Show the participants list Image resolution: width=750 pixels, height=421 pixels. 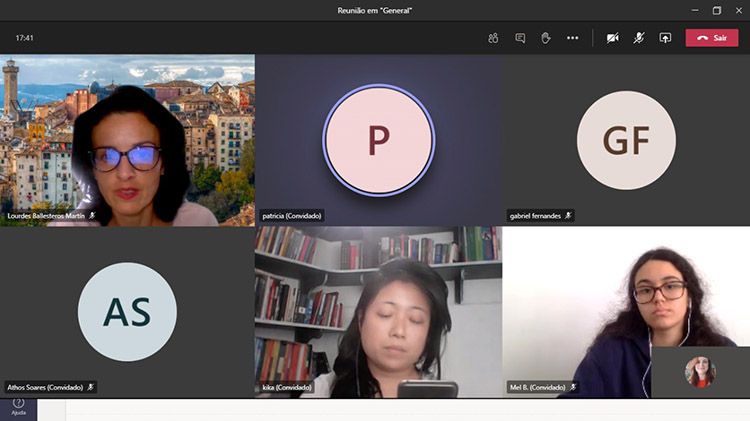coord(493,38)
